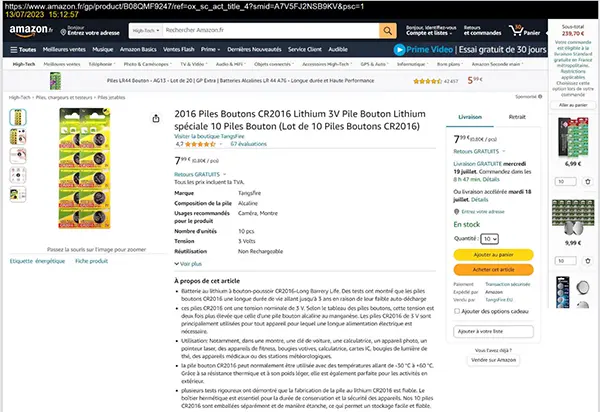600x412 pixels.
Task: Click Piles, chargeurs et testeurs breadcrumb
Action: click(64, 98)
